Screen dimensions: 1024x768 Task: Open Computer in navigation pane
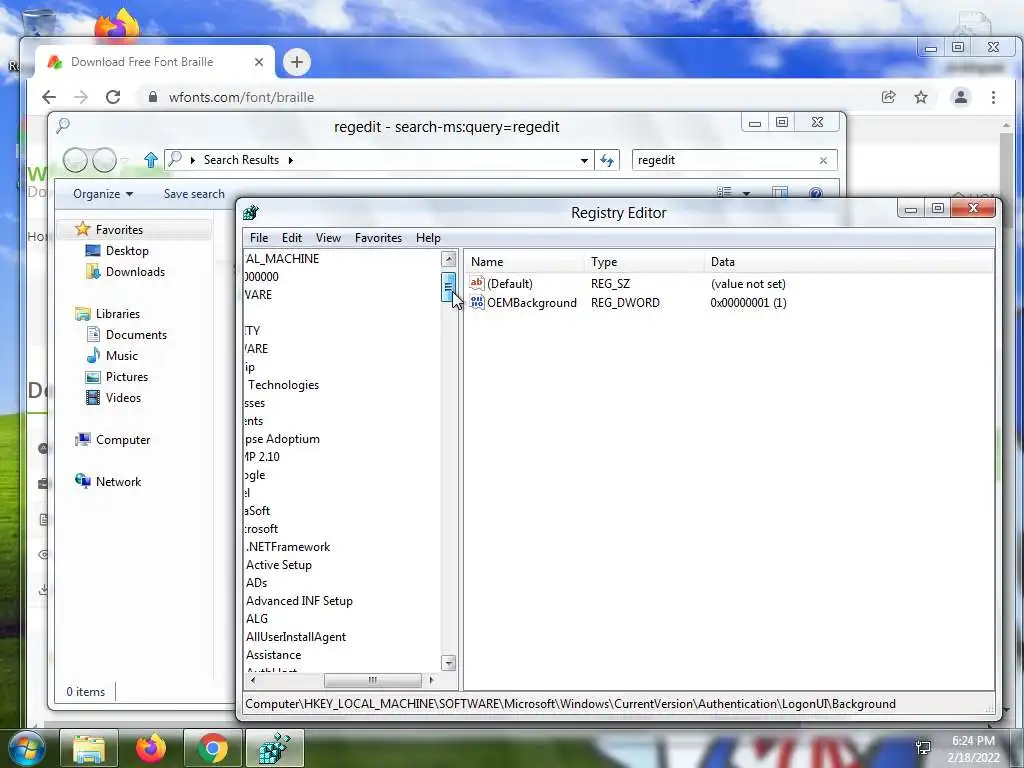(x=123, y=440)
